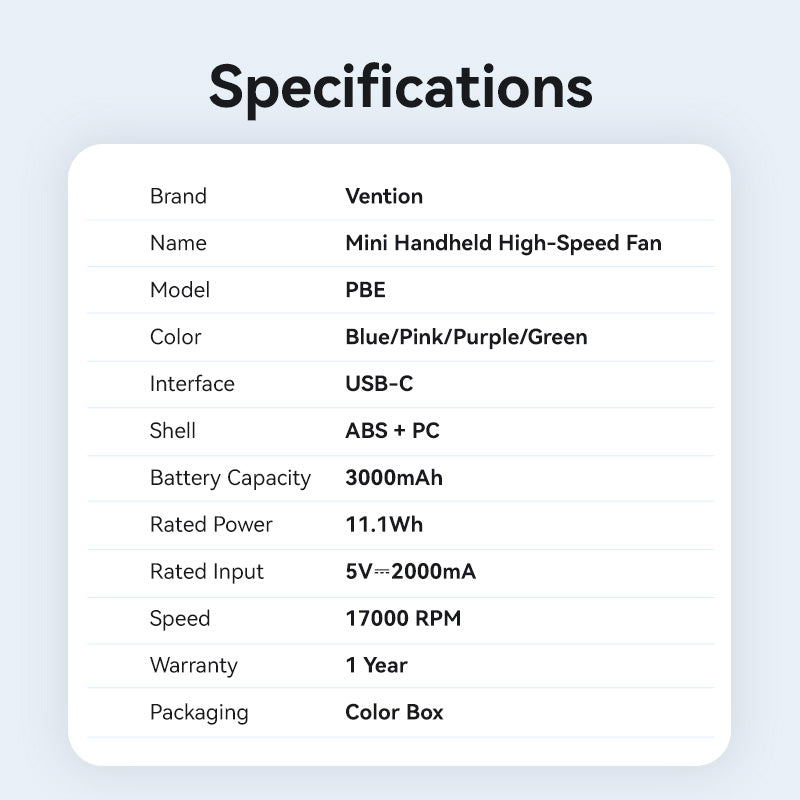This screenshot has height=800, width=800.
Task: Click the Specifications heading
Action: [400, 86]
